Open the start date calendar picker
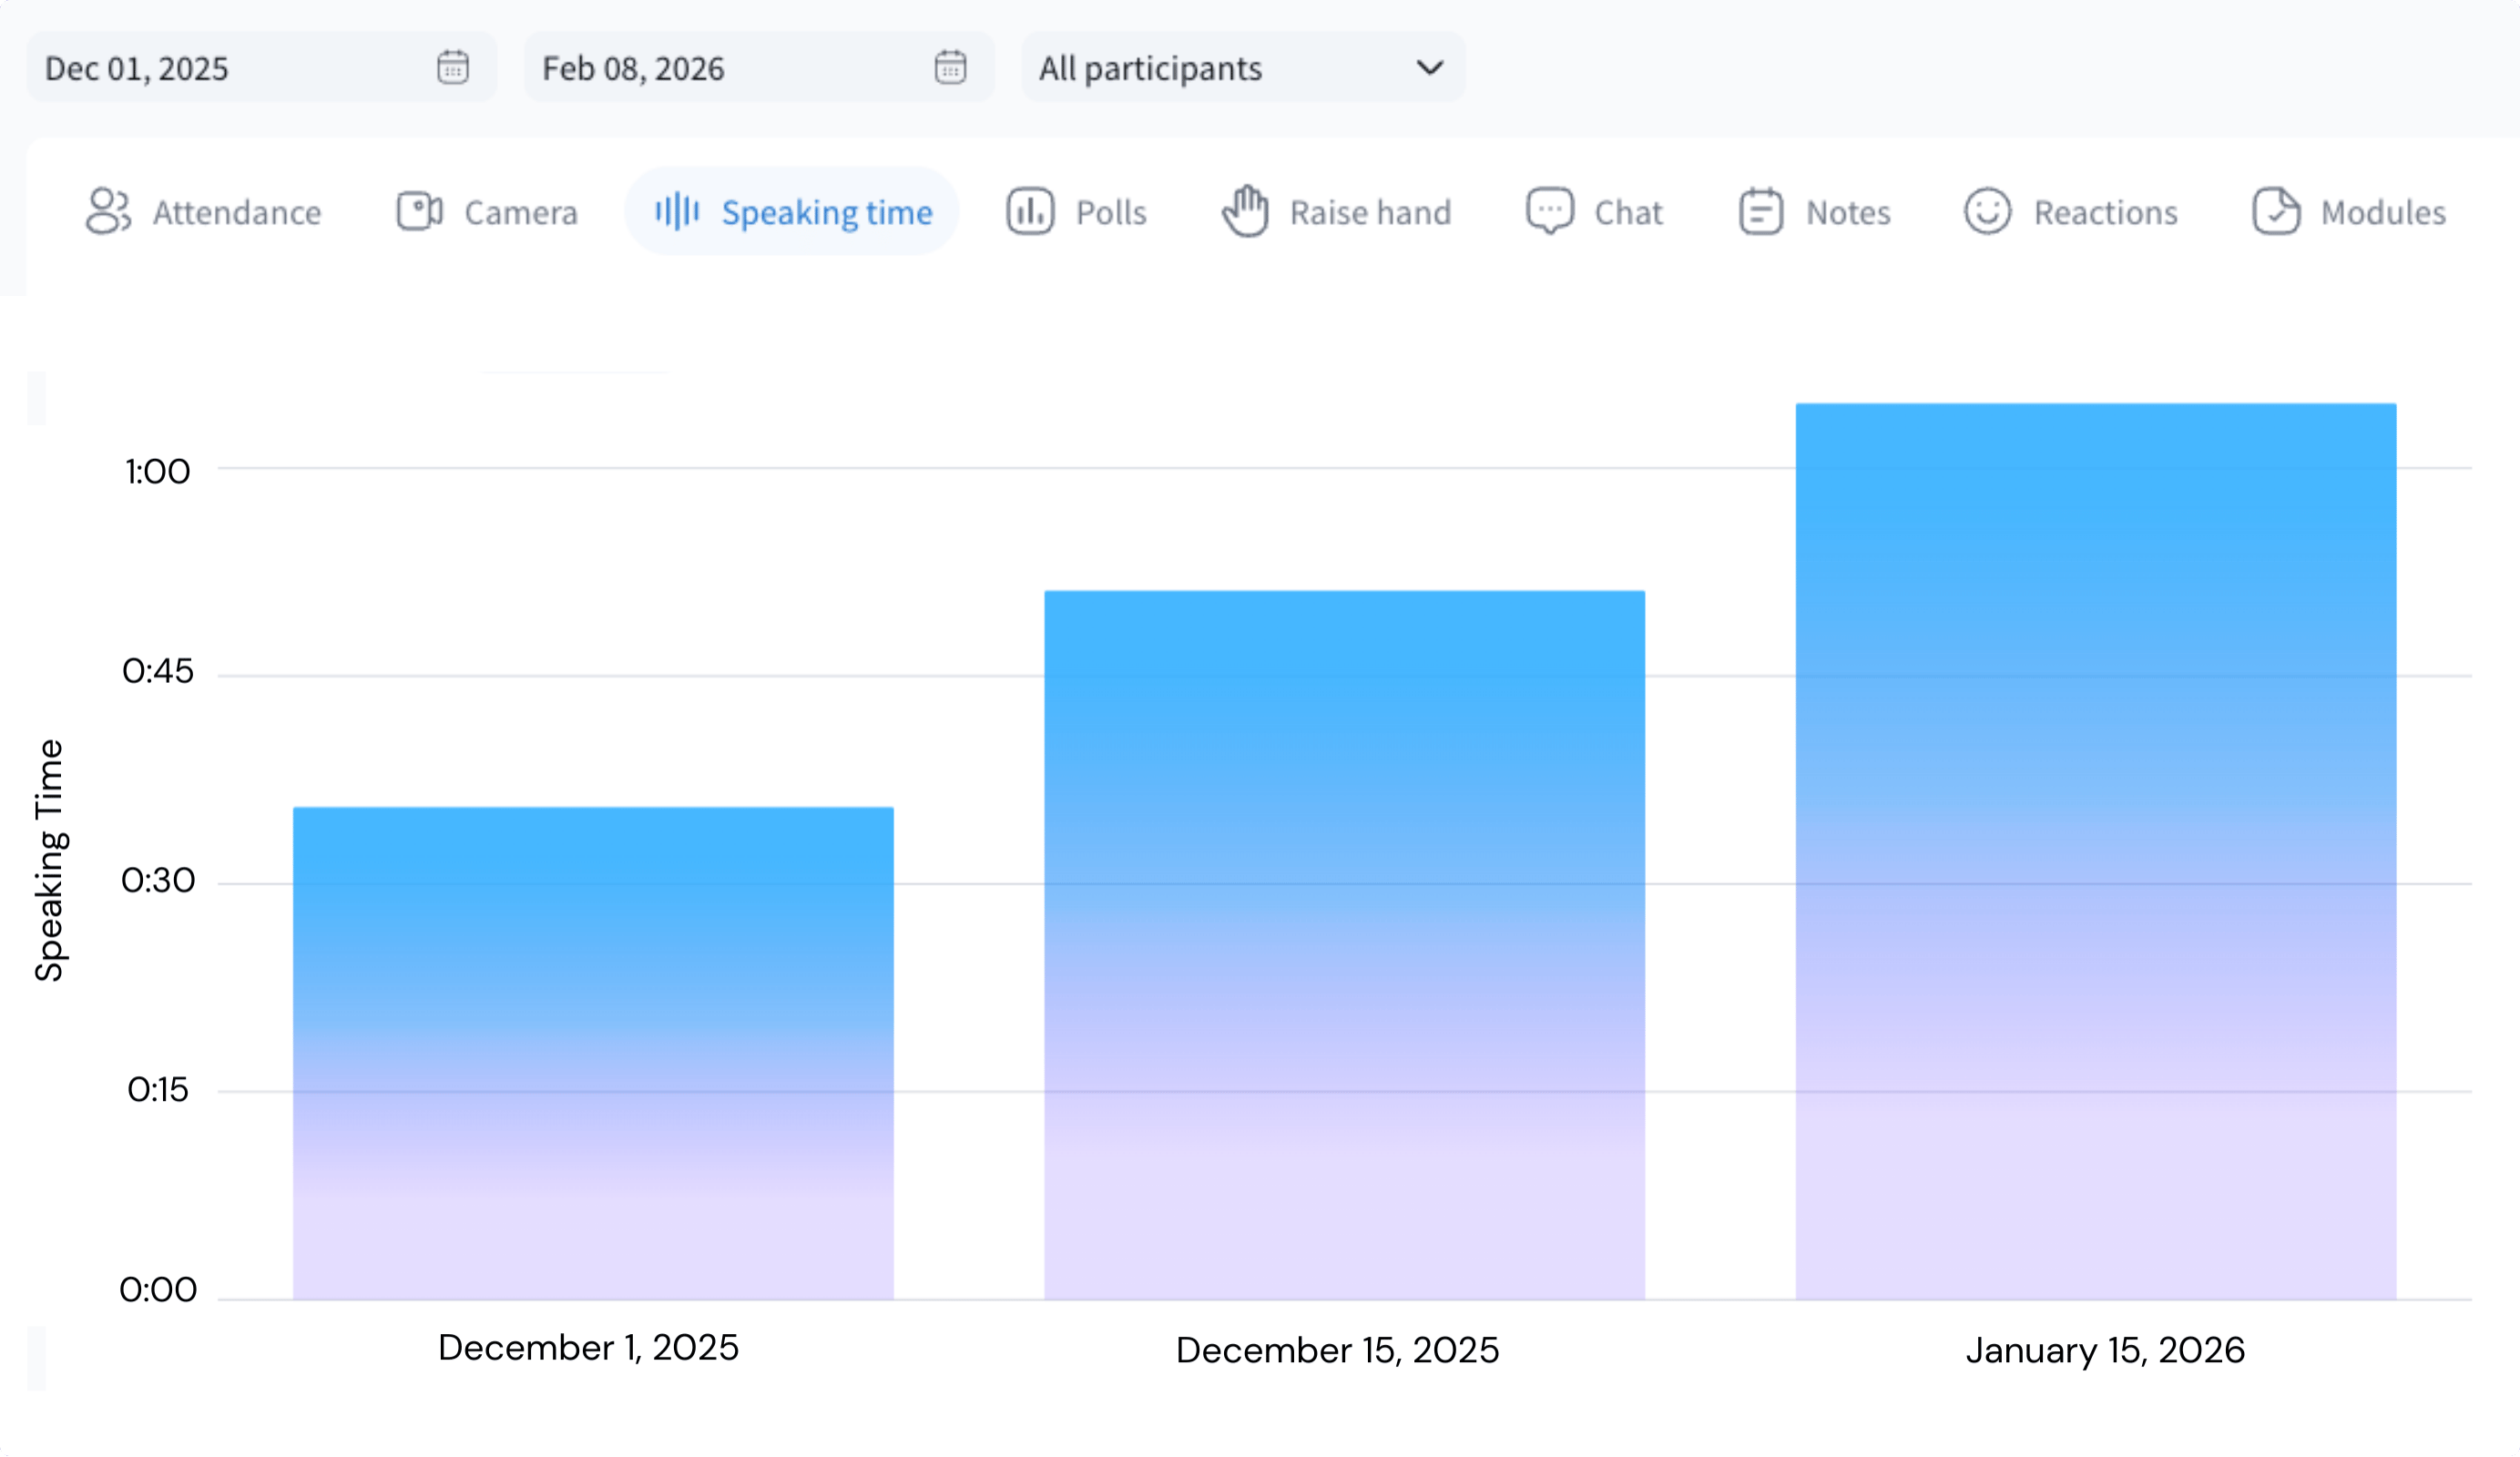Viewport: 2520px width, 1457px height. pos(452,67)
